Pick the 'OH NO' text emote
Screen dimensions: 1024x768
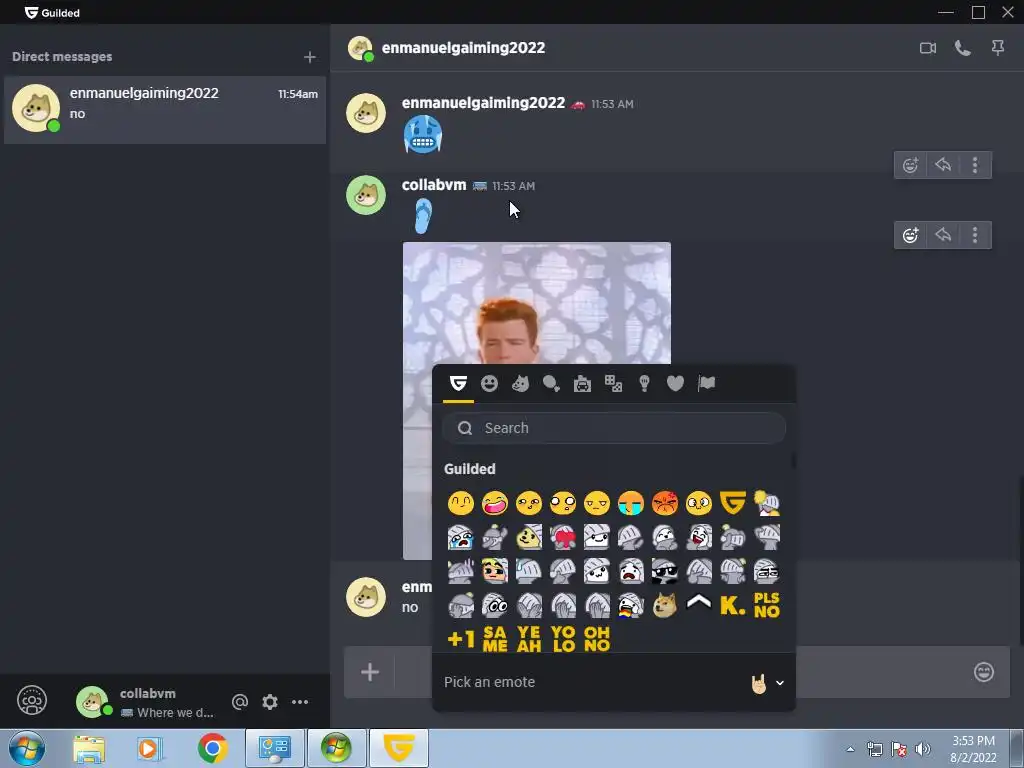pos(597,639)
